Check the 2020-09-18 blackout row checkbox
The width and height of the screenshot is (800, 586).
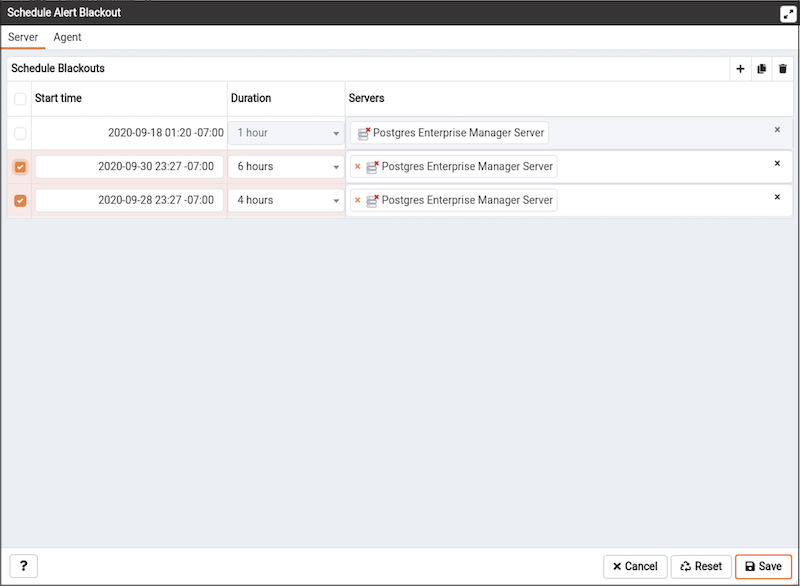pyautogui.click(x=20, y=133)
